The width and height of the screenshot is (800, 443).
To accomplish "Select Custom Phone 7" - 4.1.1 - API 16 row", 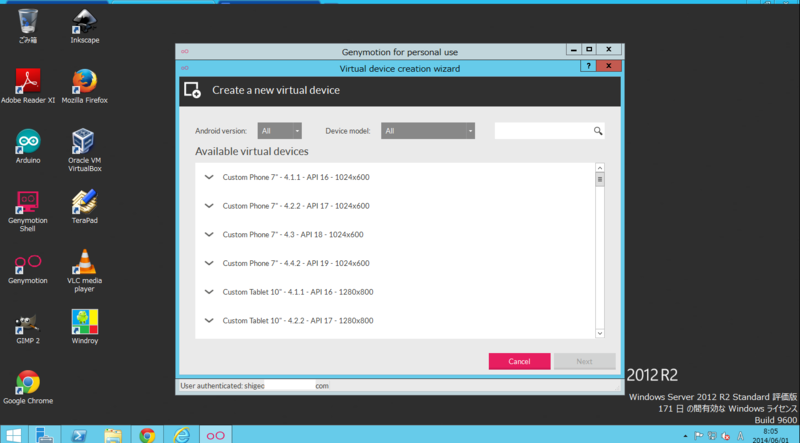I will [395, 177].
